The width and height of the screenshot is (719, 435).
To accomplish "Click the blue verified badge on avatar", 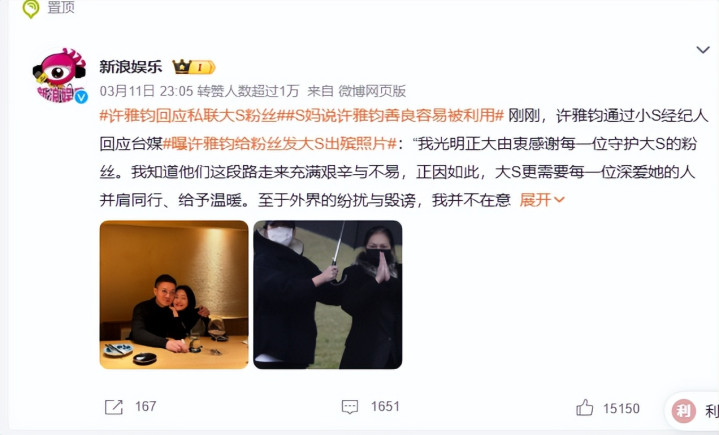I will [81, 97].
